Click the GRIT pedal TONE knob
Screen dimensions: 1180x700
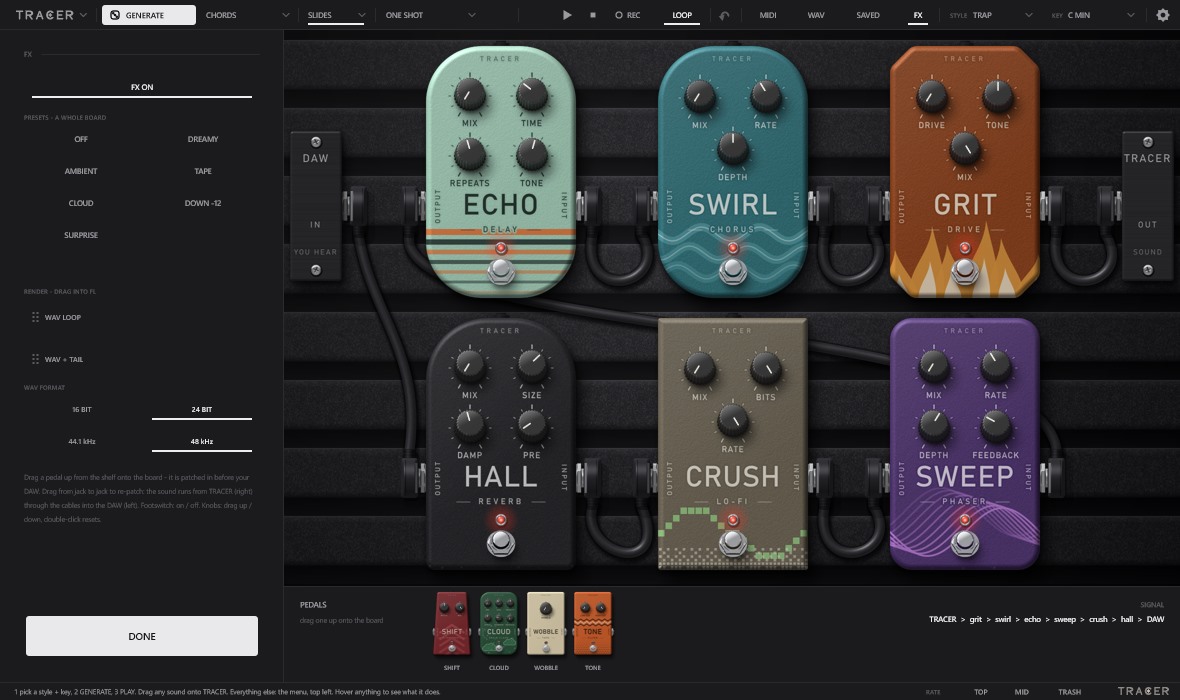997,96
